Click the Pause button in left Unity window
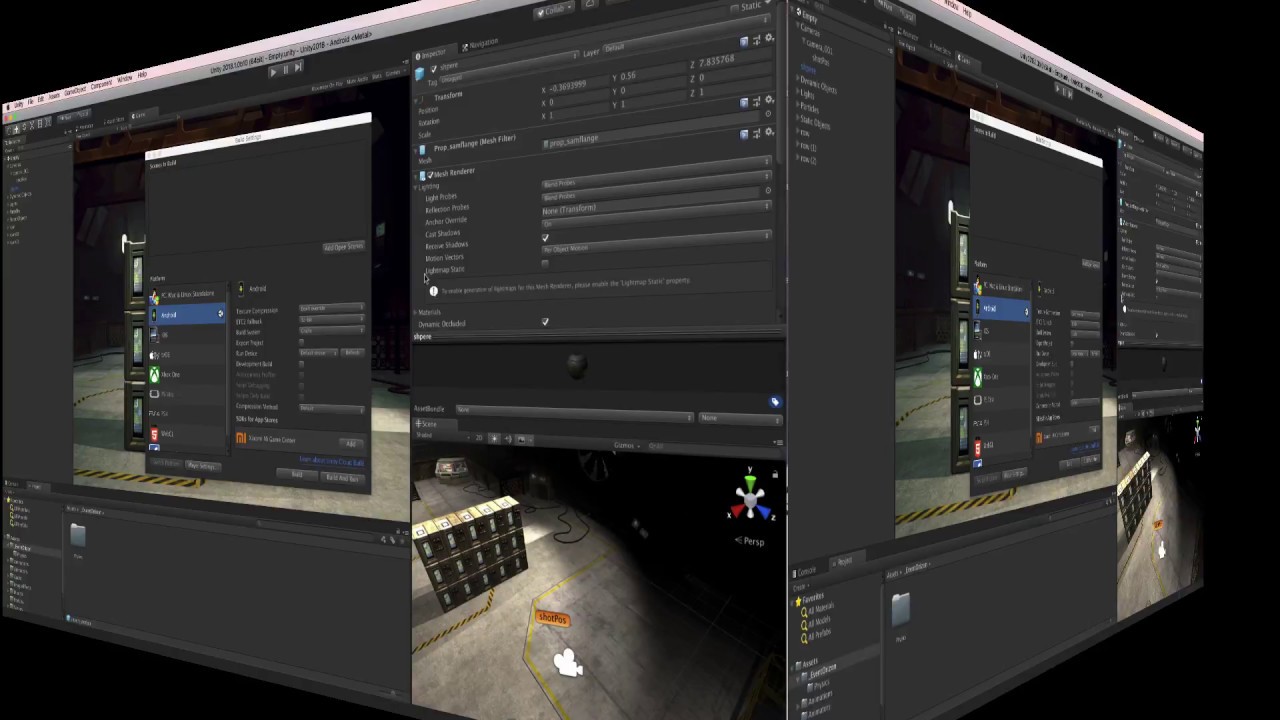This screenshot has width=1280, height=720. coord(285,70)
